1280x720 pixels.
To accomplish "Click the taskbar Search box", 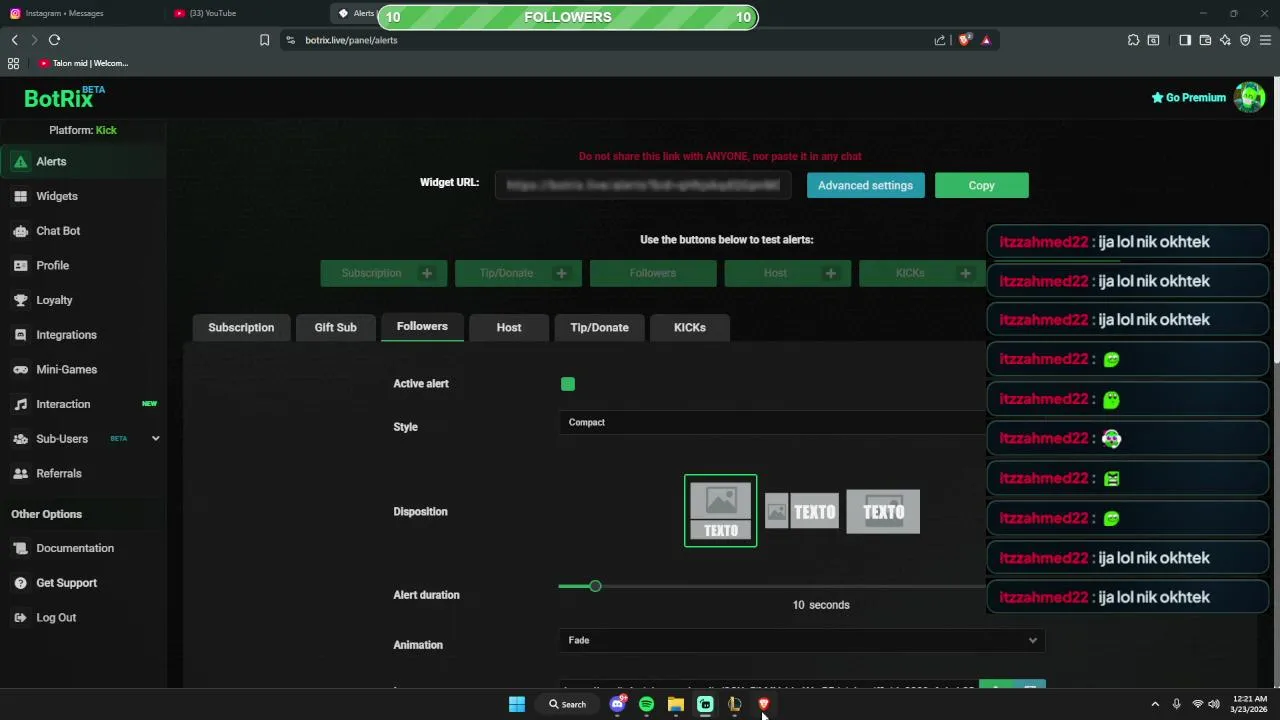I will [x=567, y=704].
